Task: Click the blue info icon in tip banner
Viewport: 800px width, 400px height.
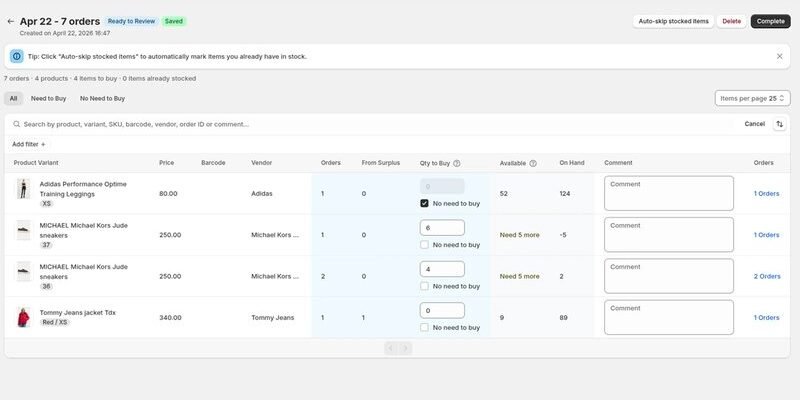Action: coord(17,56)
